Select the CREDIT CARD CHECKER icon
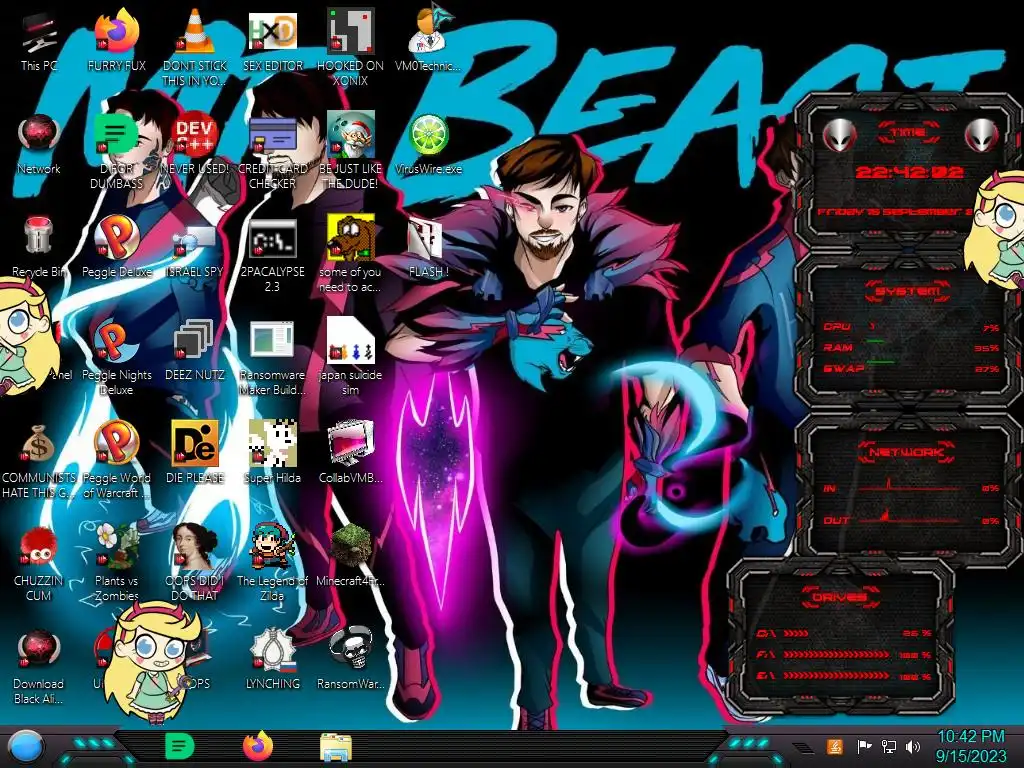Viewport: 1024px width, 768px height. pyautogui.click(x=272, y=135)
